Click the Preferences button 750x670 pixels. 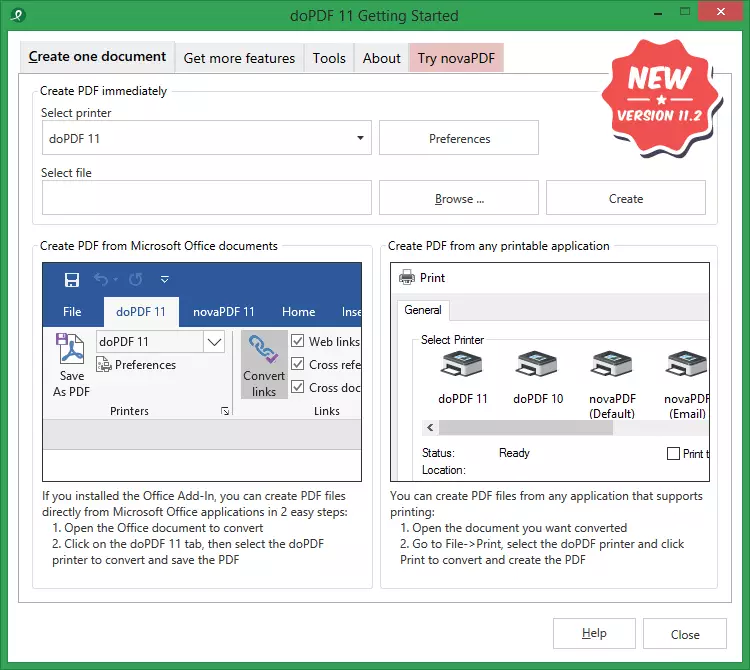click(x=459, y=138)
